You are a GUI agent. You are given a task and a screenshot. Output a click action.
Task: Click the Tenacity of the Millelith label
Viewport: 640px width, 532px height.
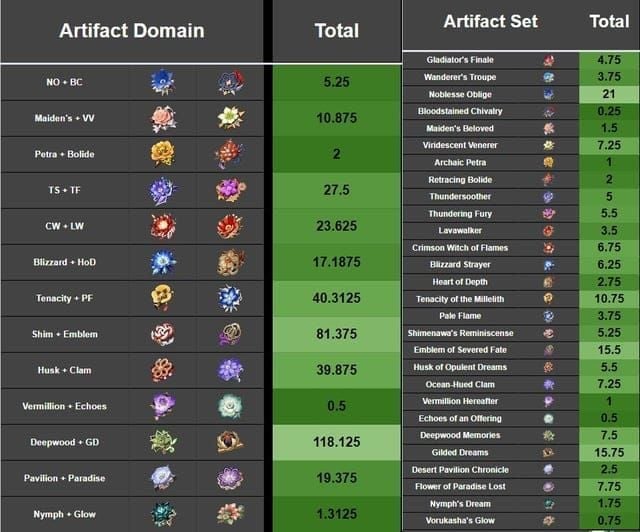(460, 299)
